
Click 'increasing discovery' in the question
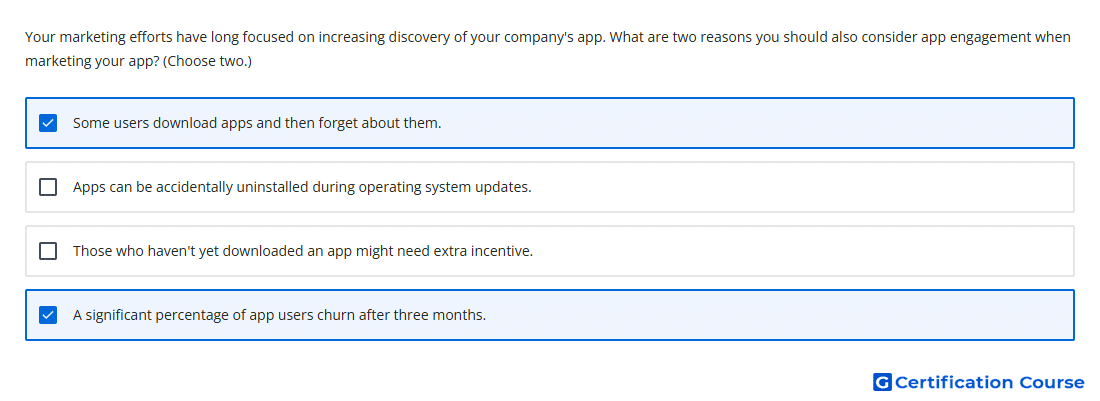(x=383, y=37)
